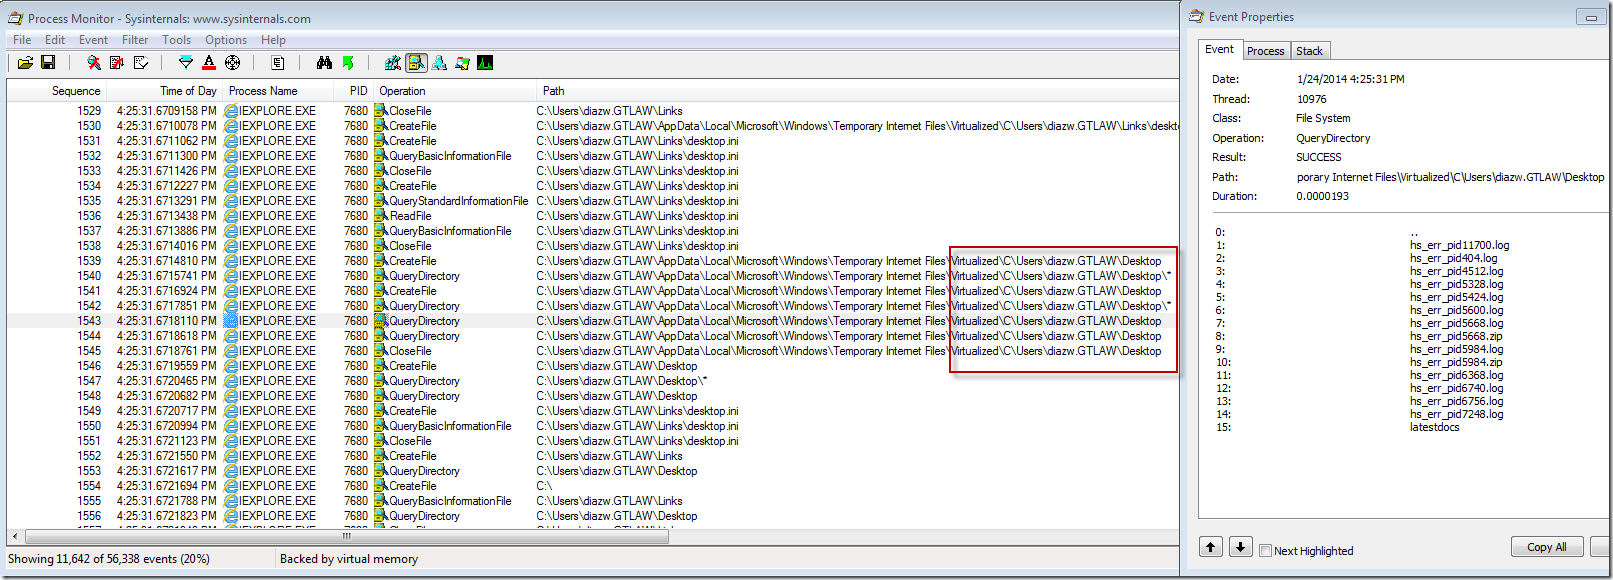Click the previous event up arrow button

[x=1211, y=547]
